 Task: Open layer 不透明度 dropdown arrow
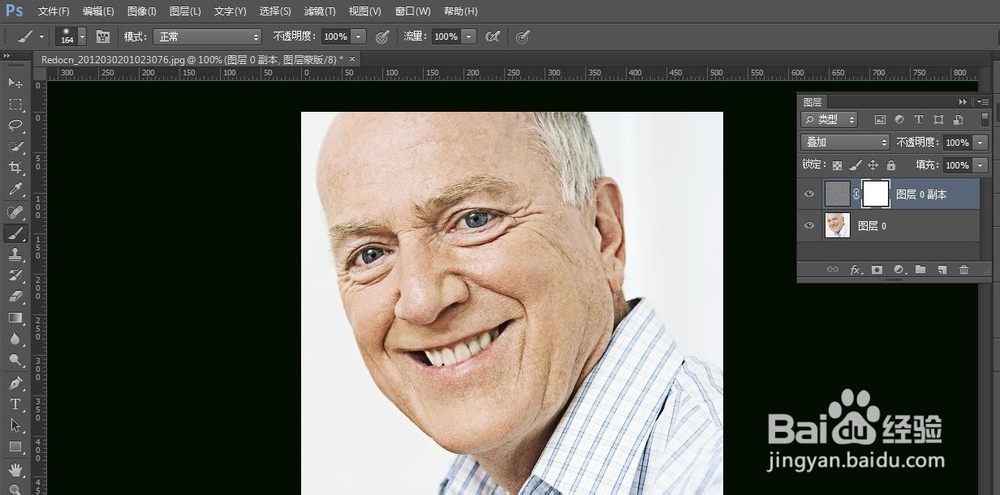pos(981,142)
